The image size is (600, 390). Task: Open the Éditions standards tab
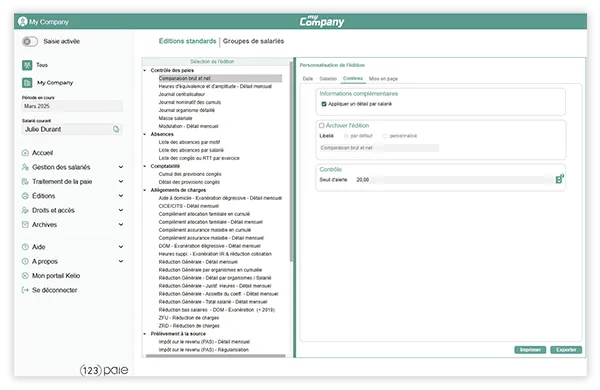[x=188, y=41]
